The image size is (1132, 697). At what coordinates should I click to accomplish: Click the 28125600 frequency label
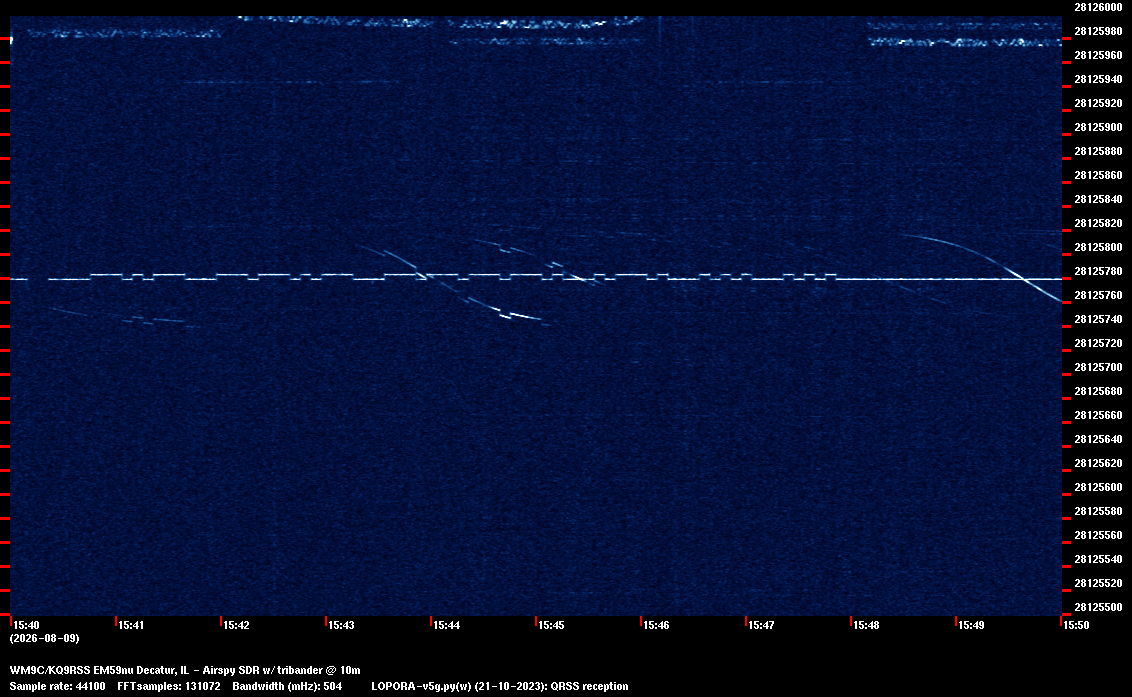(x=1098, y=487)
